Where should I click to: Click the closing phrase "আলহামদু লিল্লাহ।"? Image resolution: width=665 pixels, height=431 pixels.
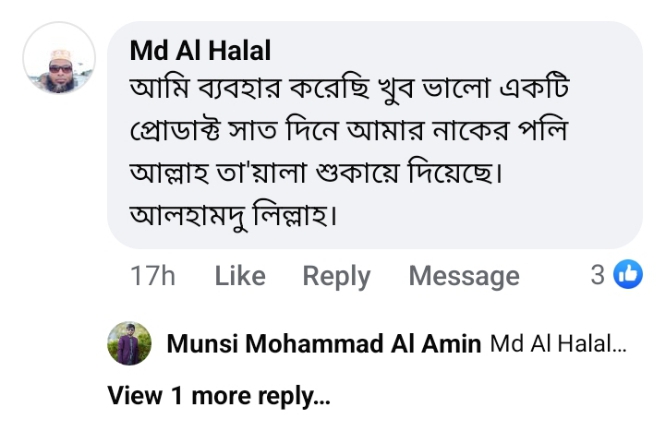coord(233,215)
